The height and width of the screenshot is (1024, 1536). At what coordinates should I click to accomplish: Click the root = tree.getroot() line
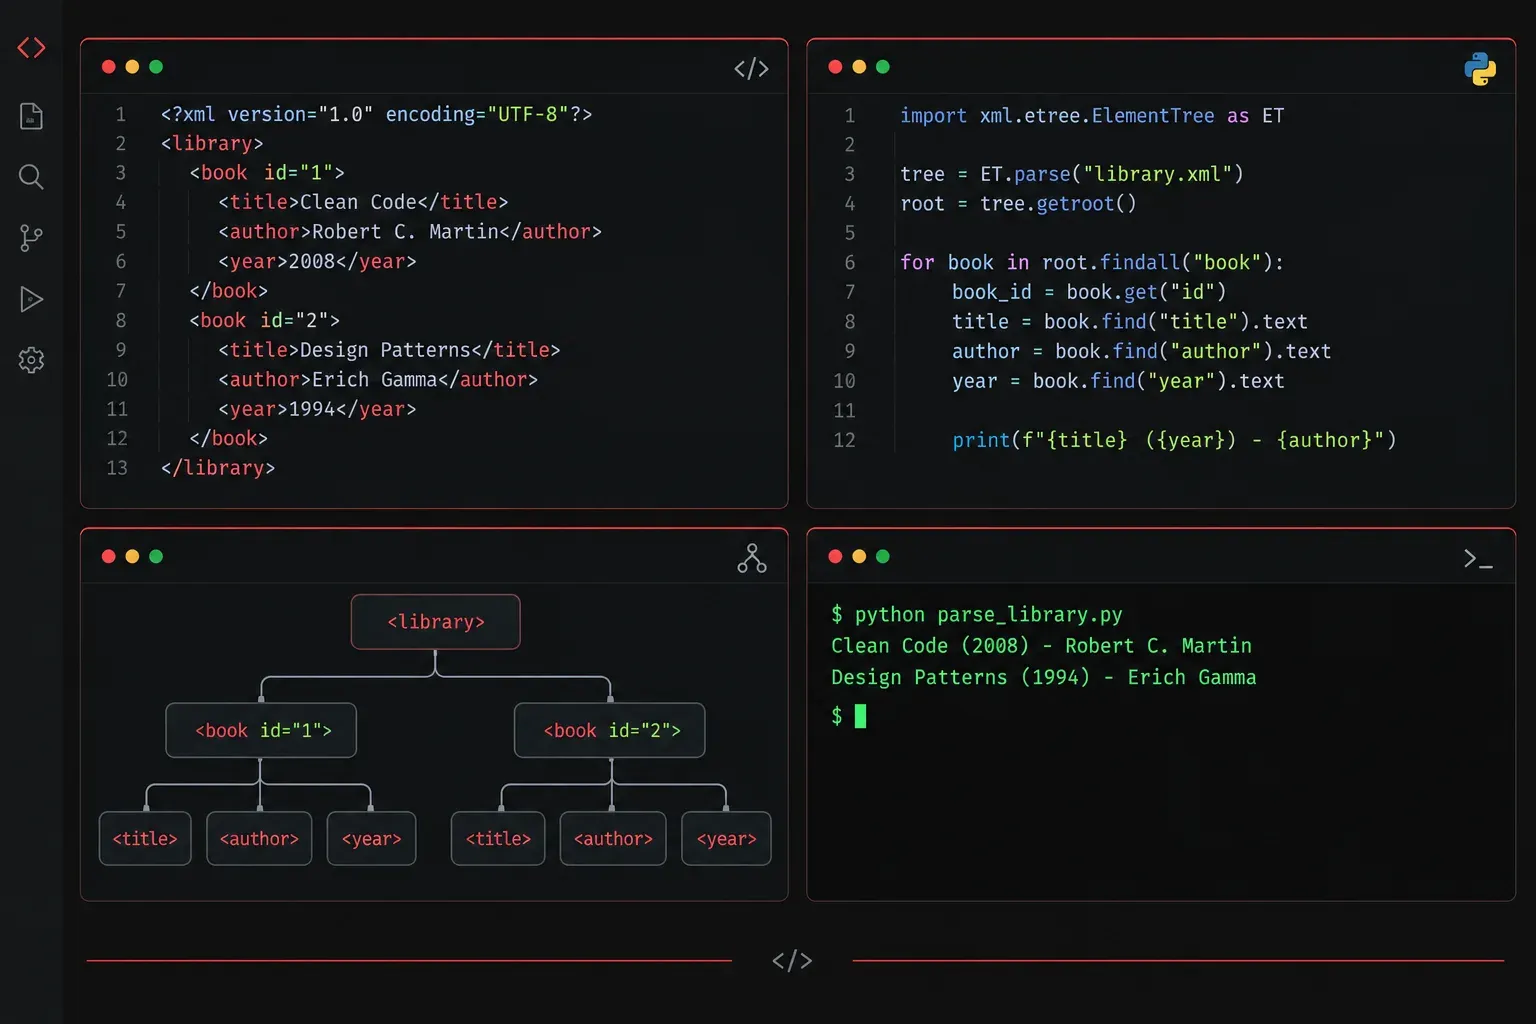[1018, 204]
